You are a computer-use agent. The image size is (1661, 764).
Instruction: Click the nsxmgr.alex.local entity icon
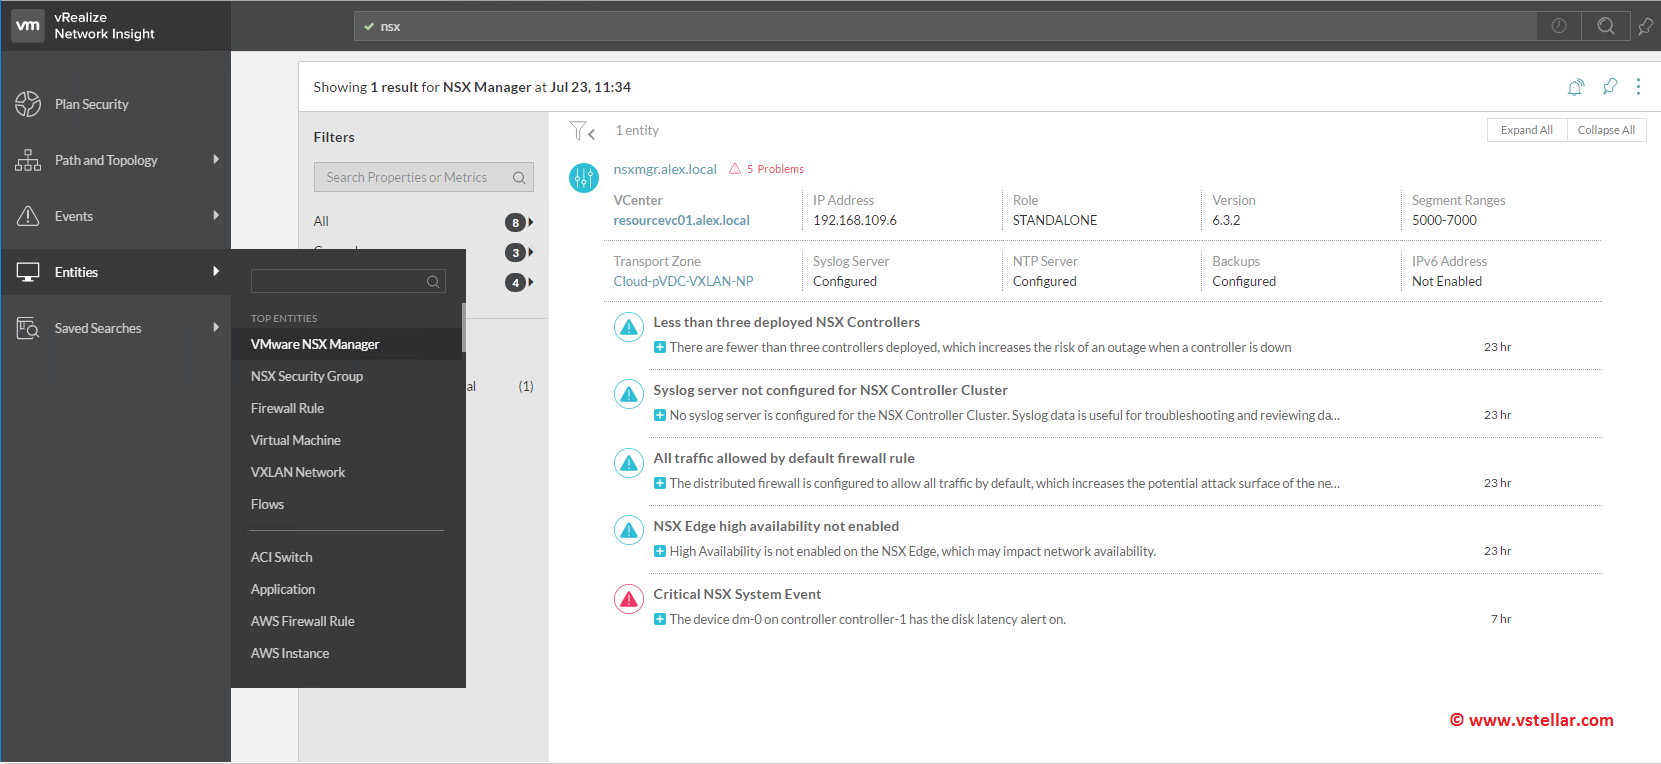click(x=584, y=178)
